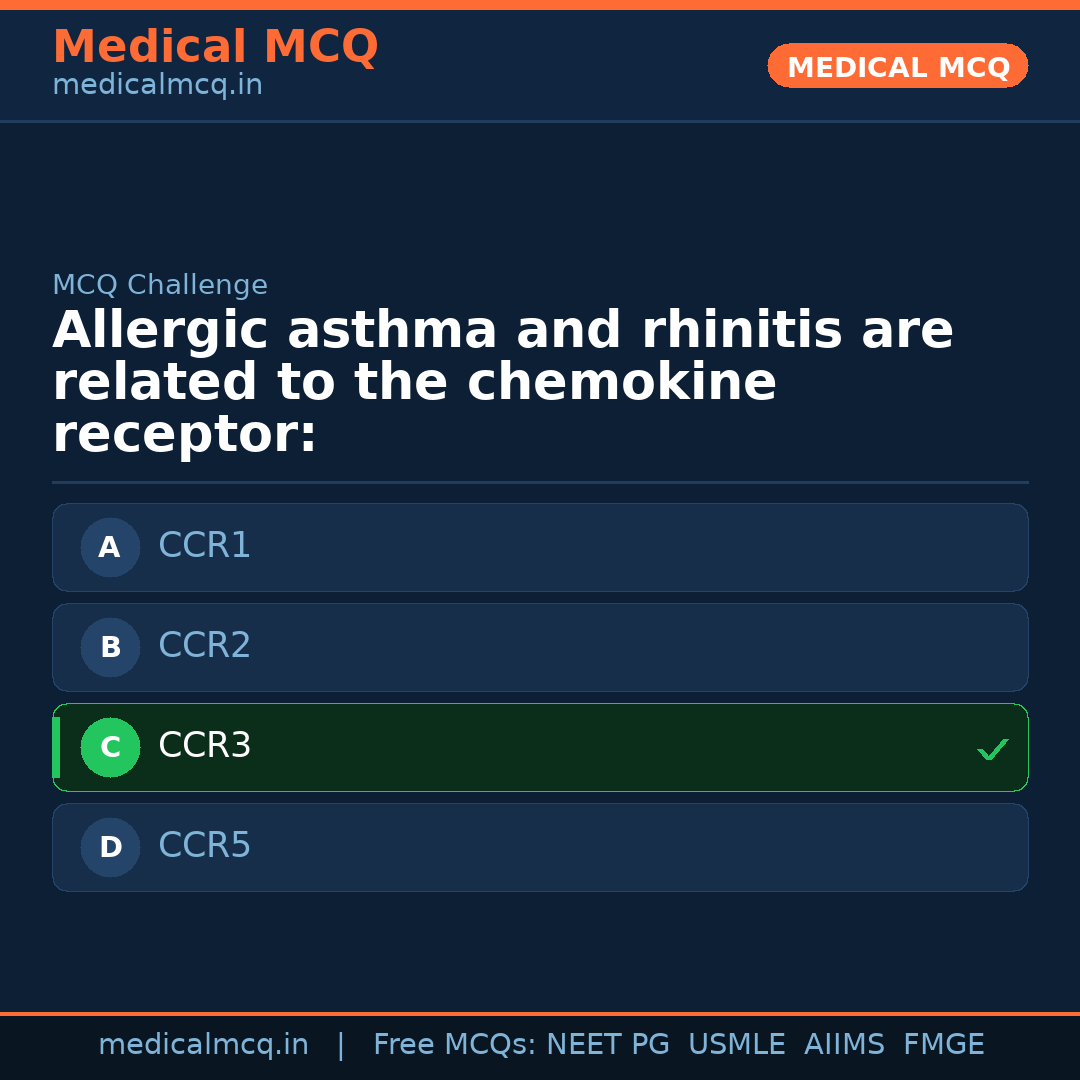Select the CCR5 answer text
This screenshot has height=1080, width=1080.
tap(204, 846)
